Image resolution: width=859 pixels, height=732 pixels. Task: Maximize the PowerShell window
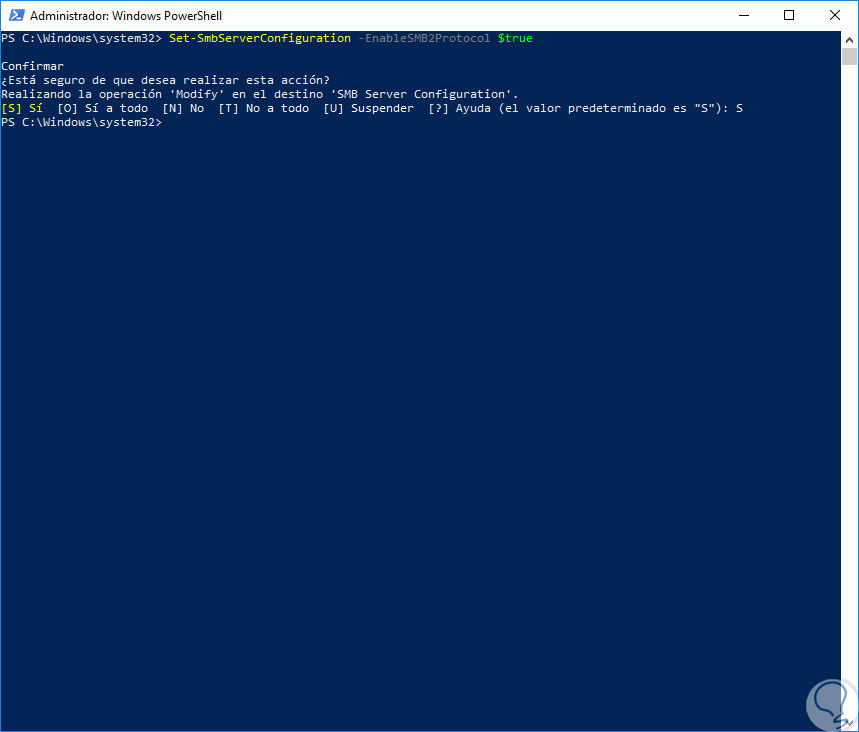789,16
